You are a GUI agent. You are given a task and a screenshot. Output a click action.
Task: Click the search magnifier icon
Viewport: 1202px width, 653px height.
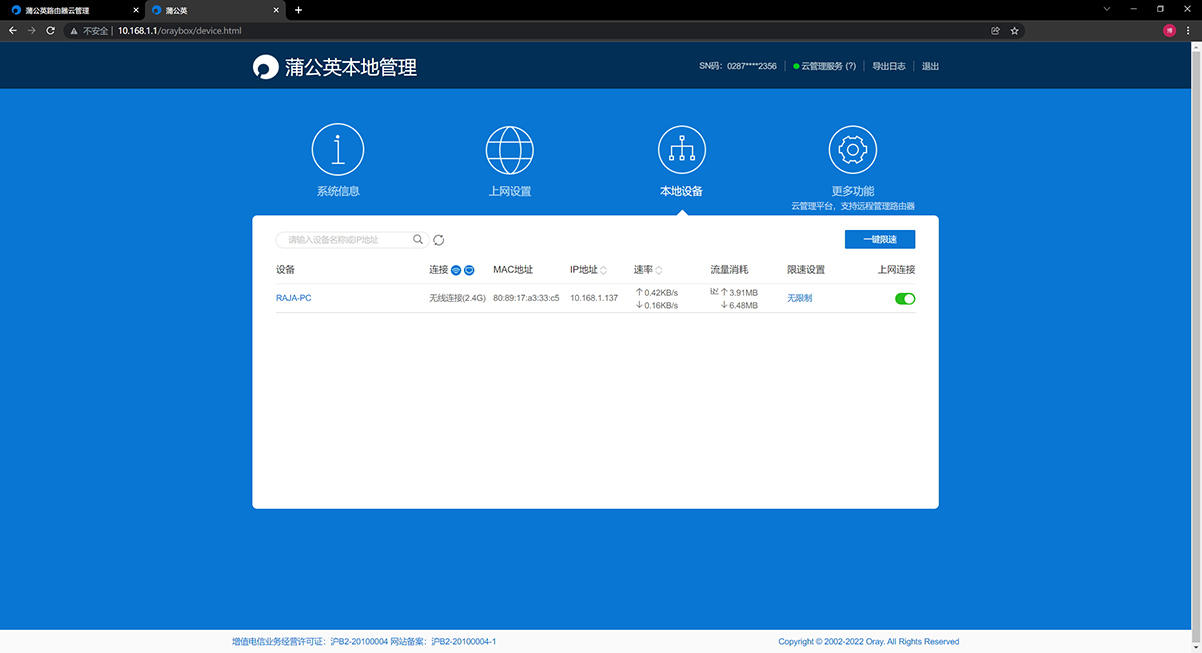click(418, 239)
